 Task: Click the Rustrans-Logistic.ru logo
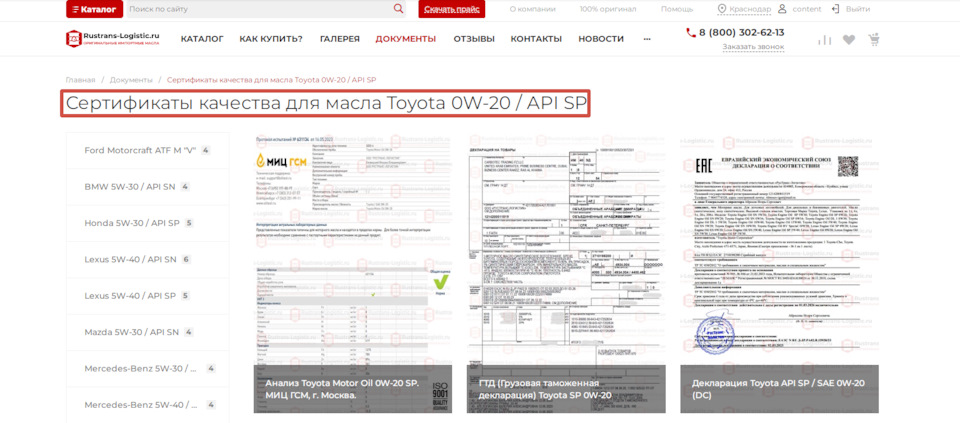(113, 39)
